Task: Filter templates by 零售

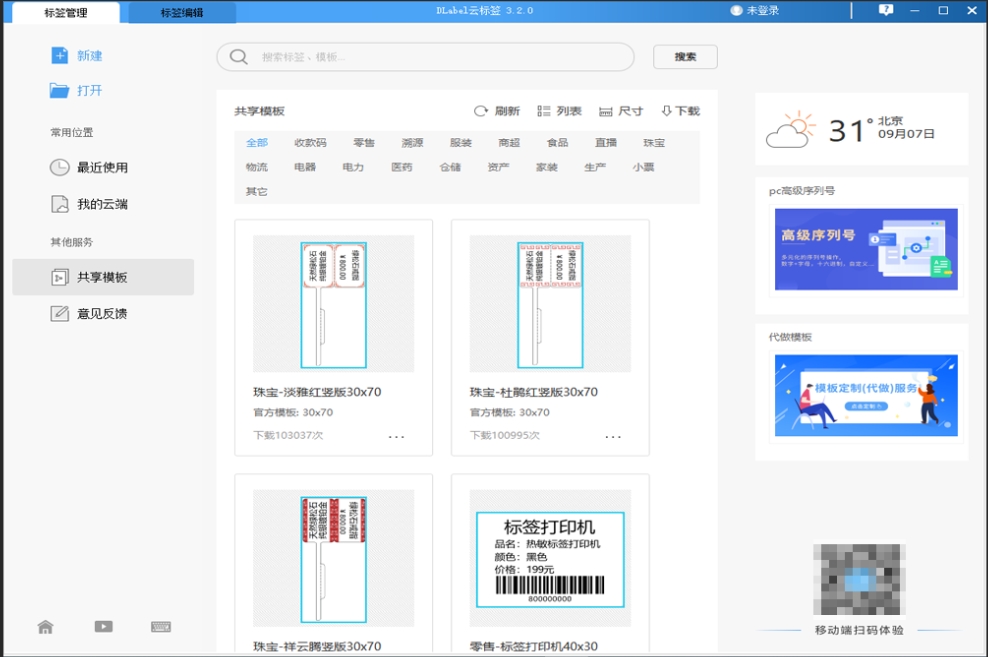Action: [364, 142]
